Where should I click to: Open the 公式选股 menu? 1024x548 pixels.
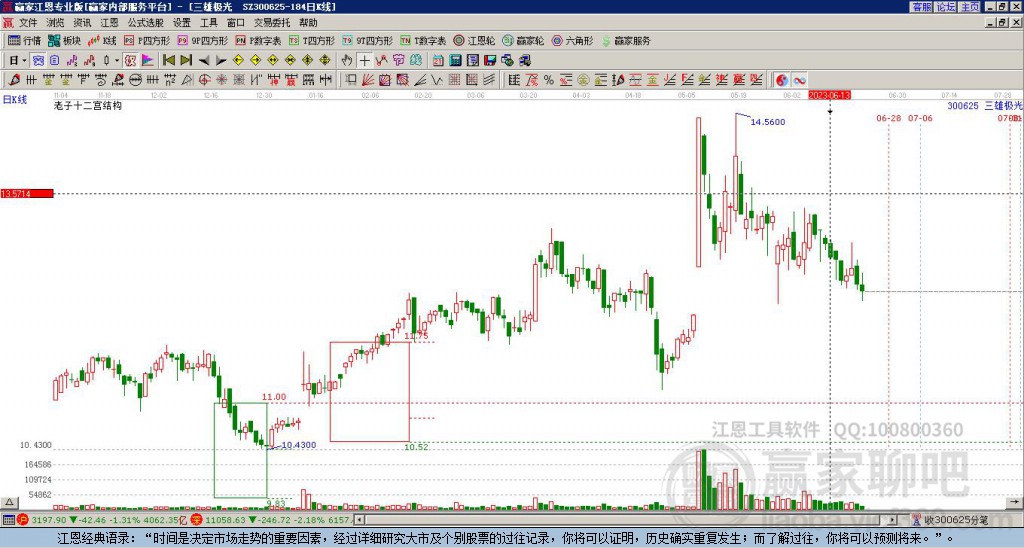pos(146,23)
